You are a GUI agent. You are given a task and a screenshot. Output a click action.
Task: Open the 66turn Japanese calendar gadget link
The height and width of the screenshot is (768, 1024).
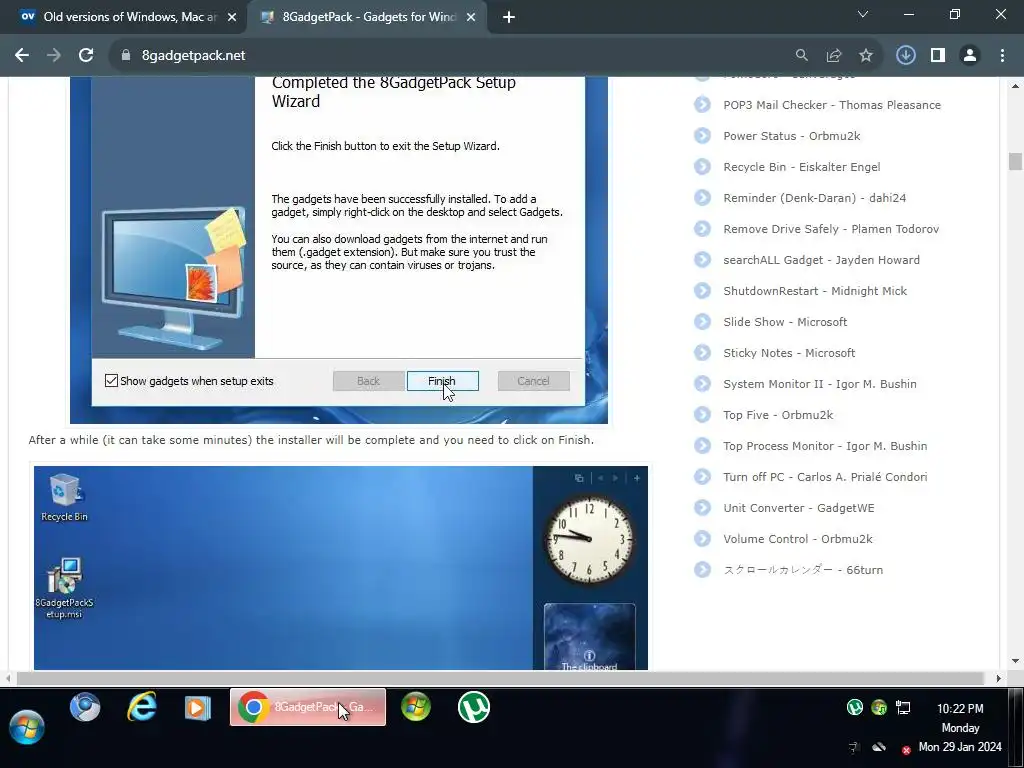[803, 570]
